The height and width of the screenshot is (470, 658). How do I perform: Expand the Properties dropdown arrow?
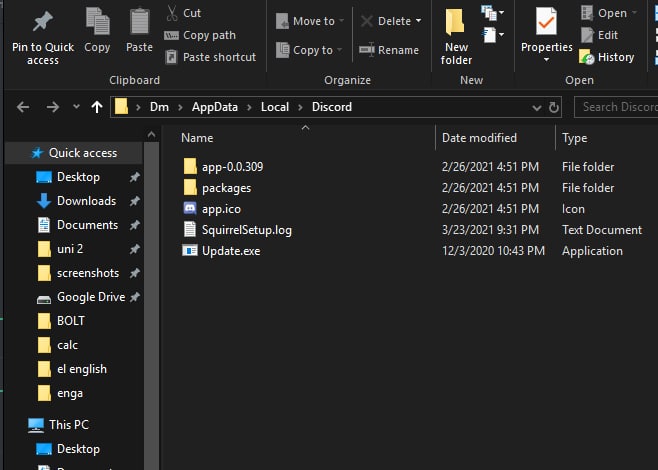pos(546,60)
